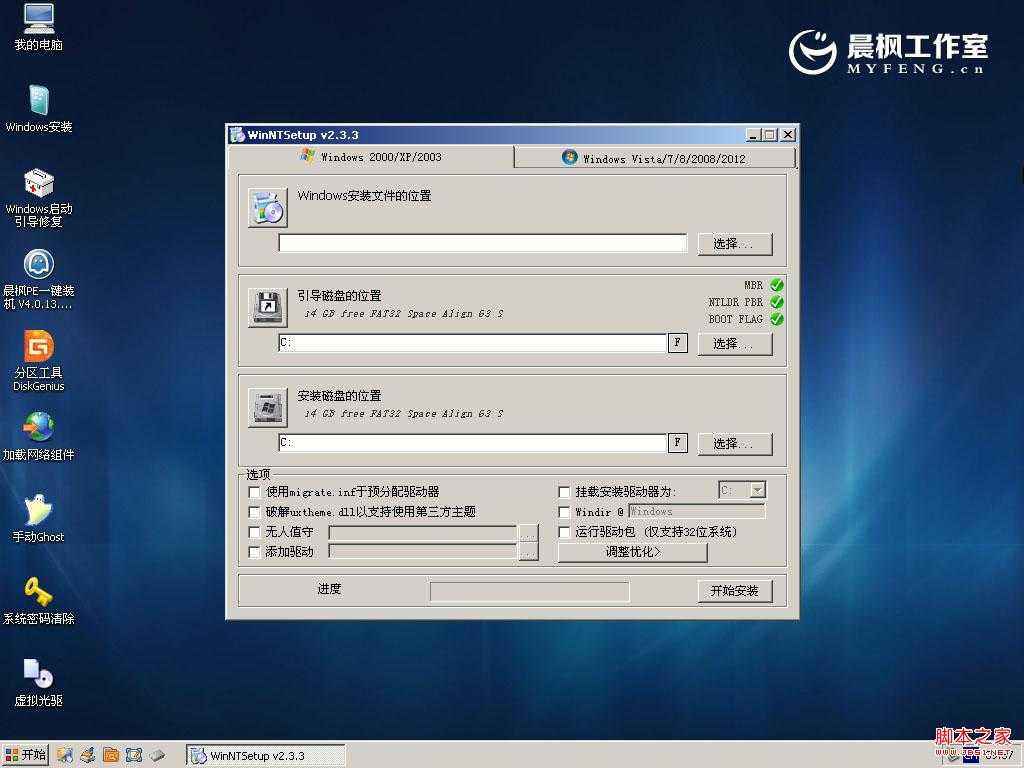Click the Windows install files source CD icon
The image size is (1024, 768).
point(266,206)
